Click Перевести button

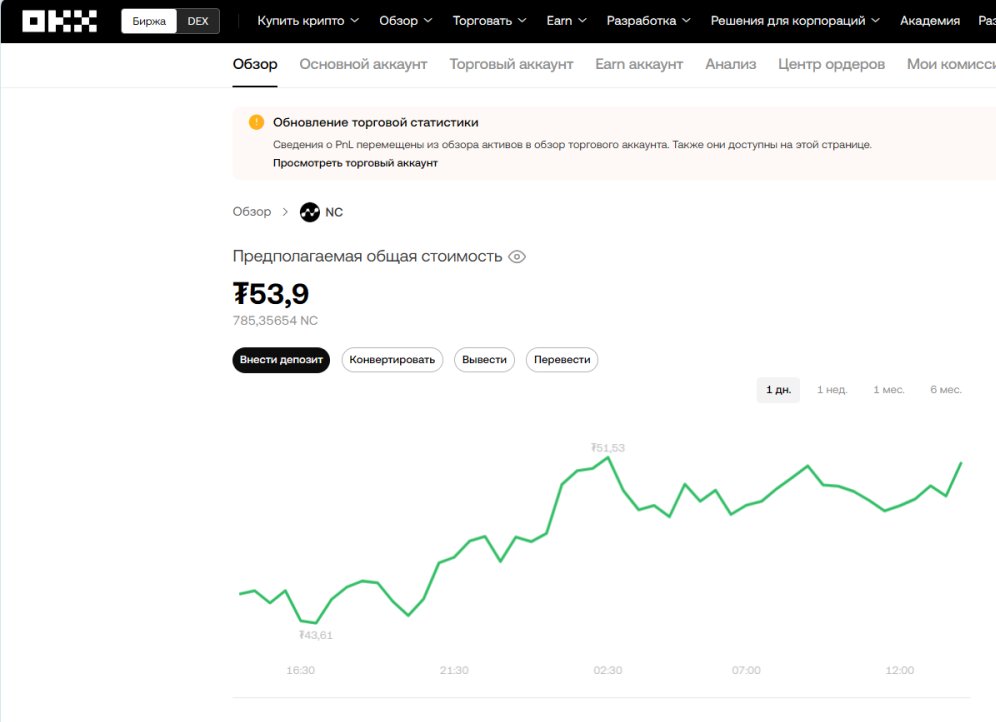(x=562, y=360)
